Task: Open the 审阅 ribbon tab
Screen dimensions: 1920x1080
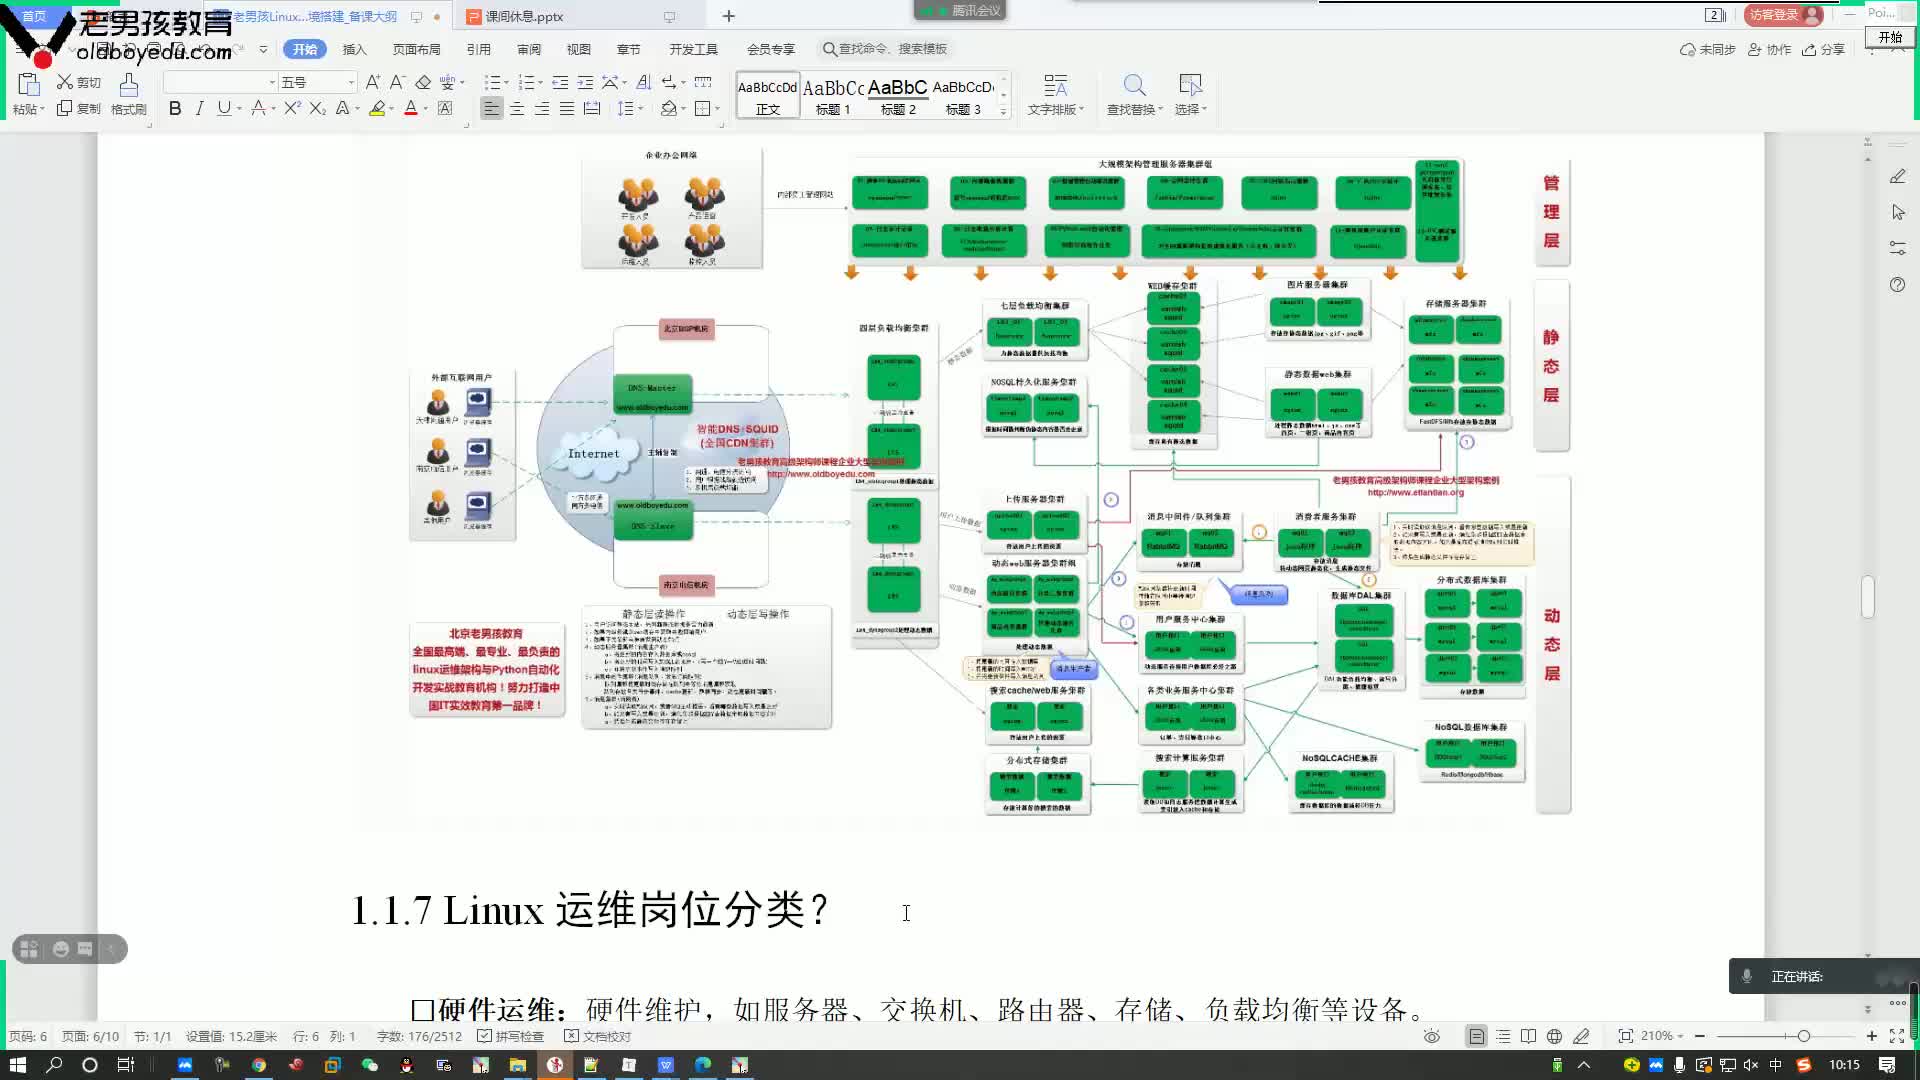Action: [528, 49]
